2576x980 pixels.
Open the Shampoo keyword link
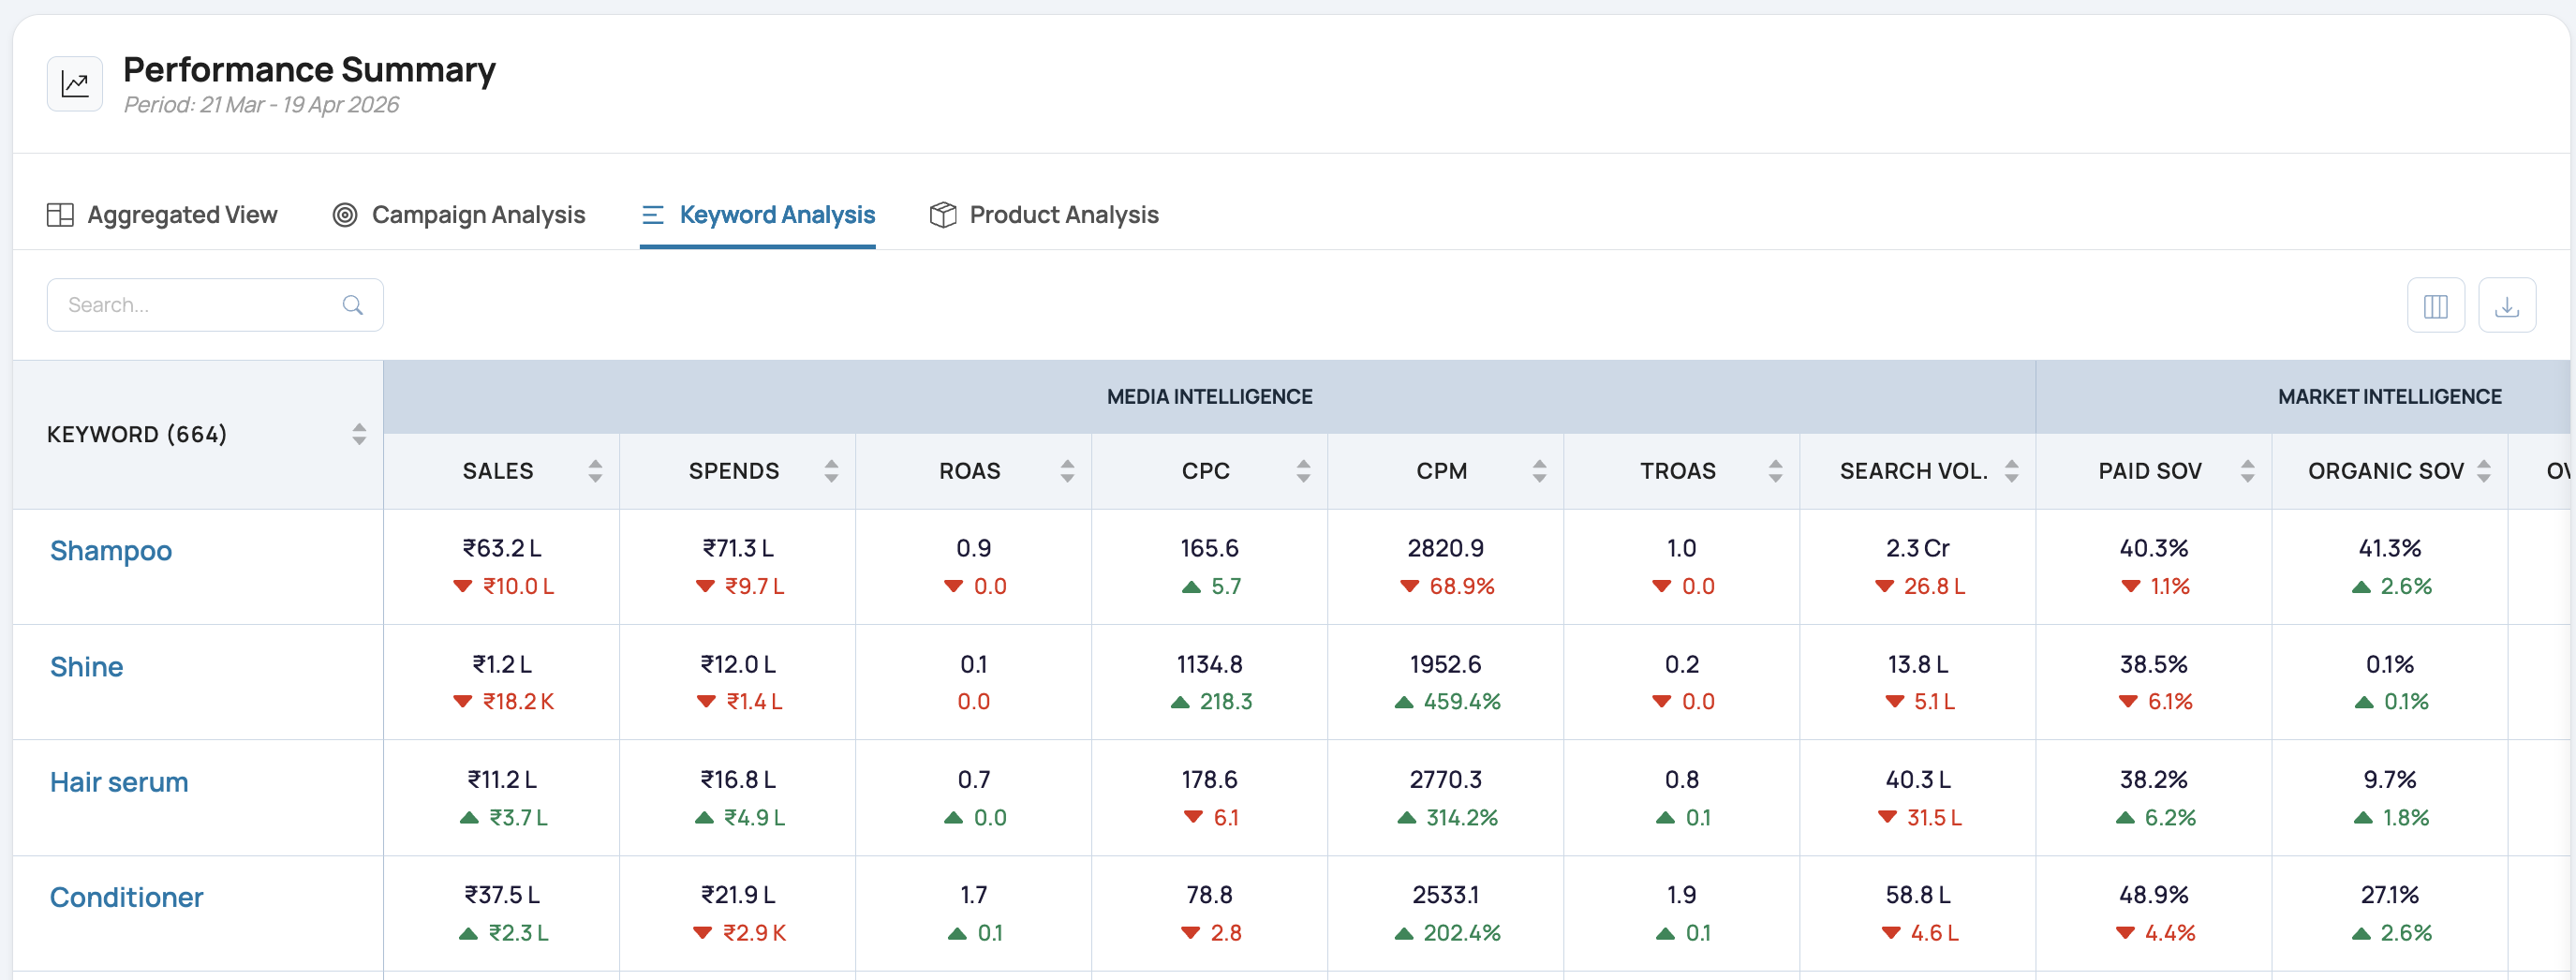tap(111, 551)
